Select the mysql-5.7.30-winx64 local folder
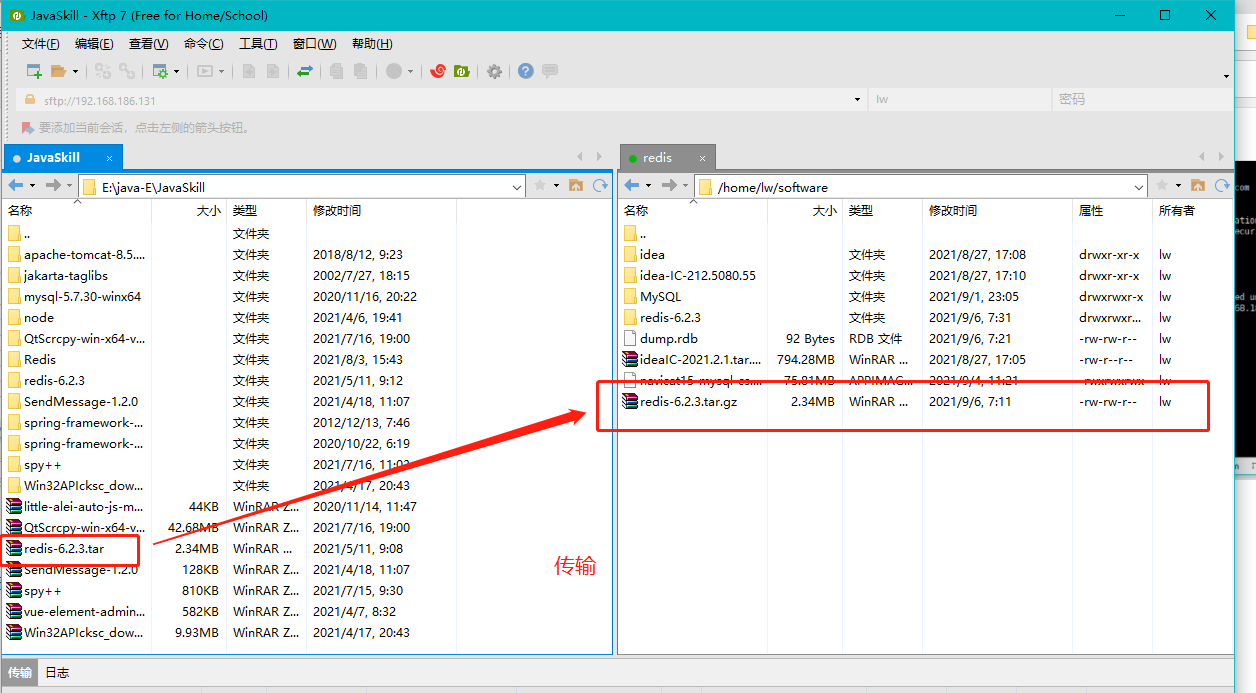This screenshot has height=693, width=1256. [x=82, y=297]
